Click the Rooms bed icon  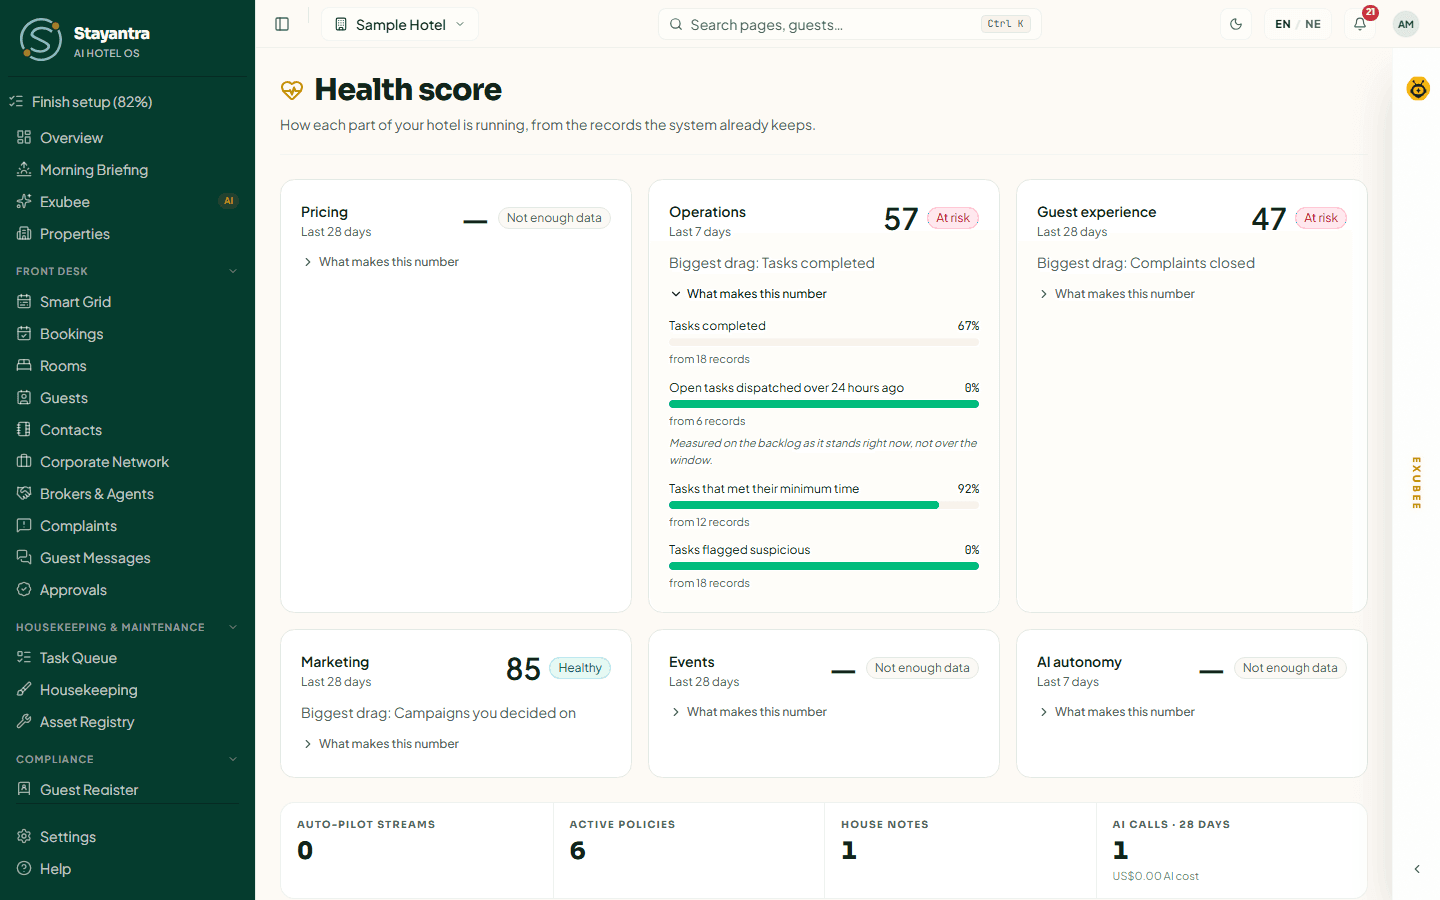[24, 366]
